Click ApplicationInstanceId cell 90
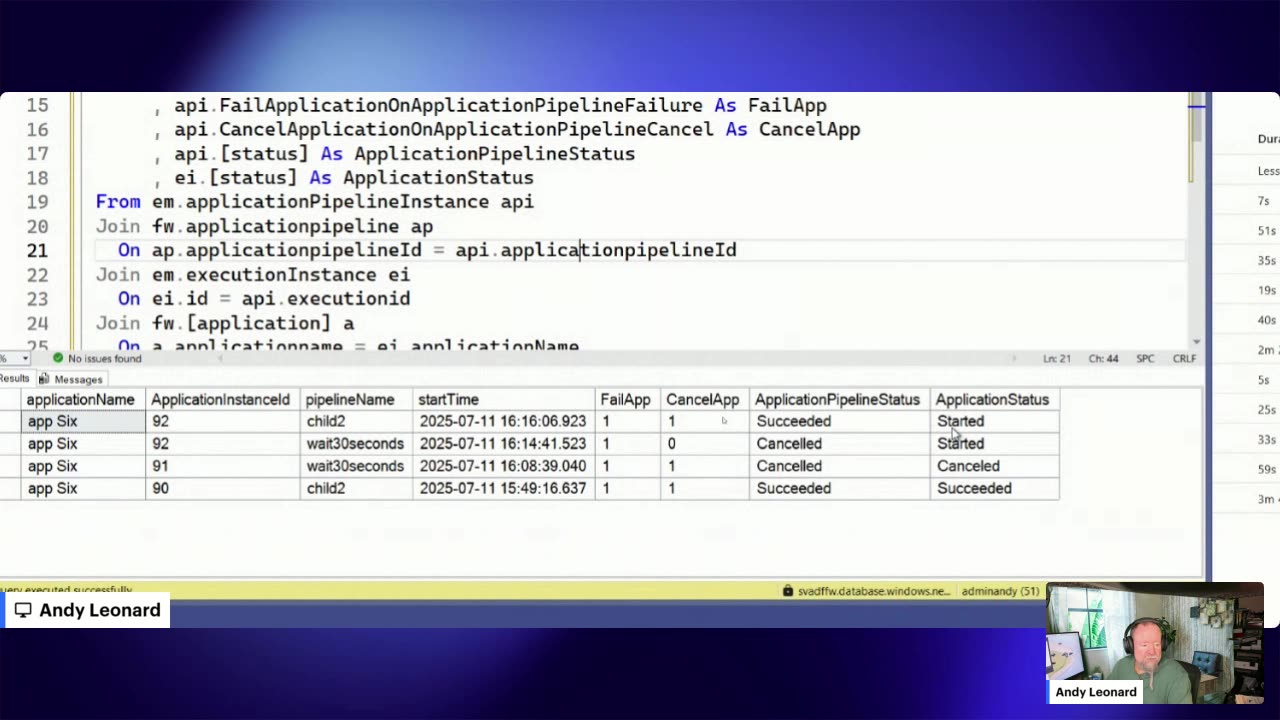 tap(222, 488)
